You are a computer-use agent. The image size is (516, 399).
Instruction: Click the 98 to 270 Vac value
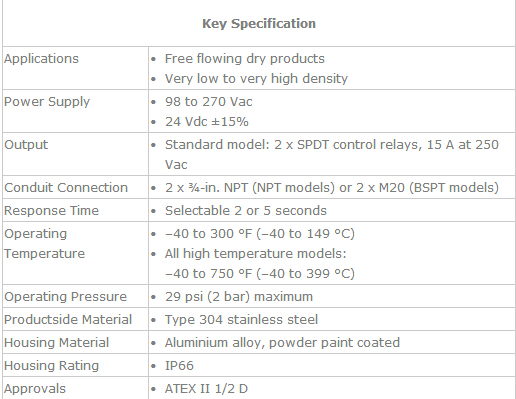click(209, 102)
